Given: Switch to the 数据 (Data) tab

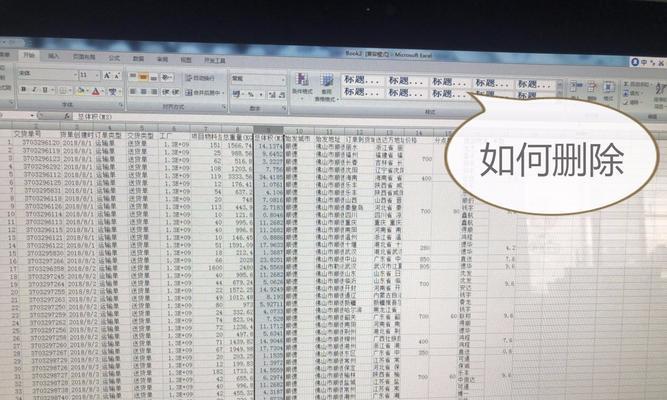Looking at the screenshot, I should click(138, 59).
